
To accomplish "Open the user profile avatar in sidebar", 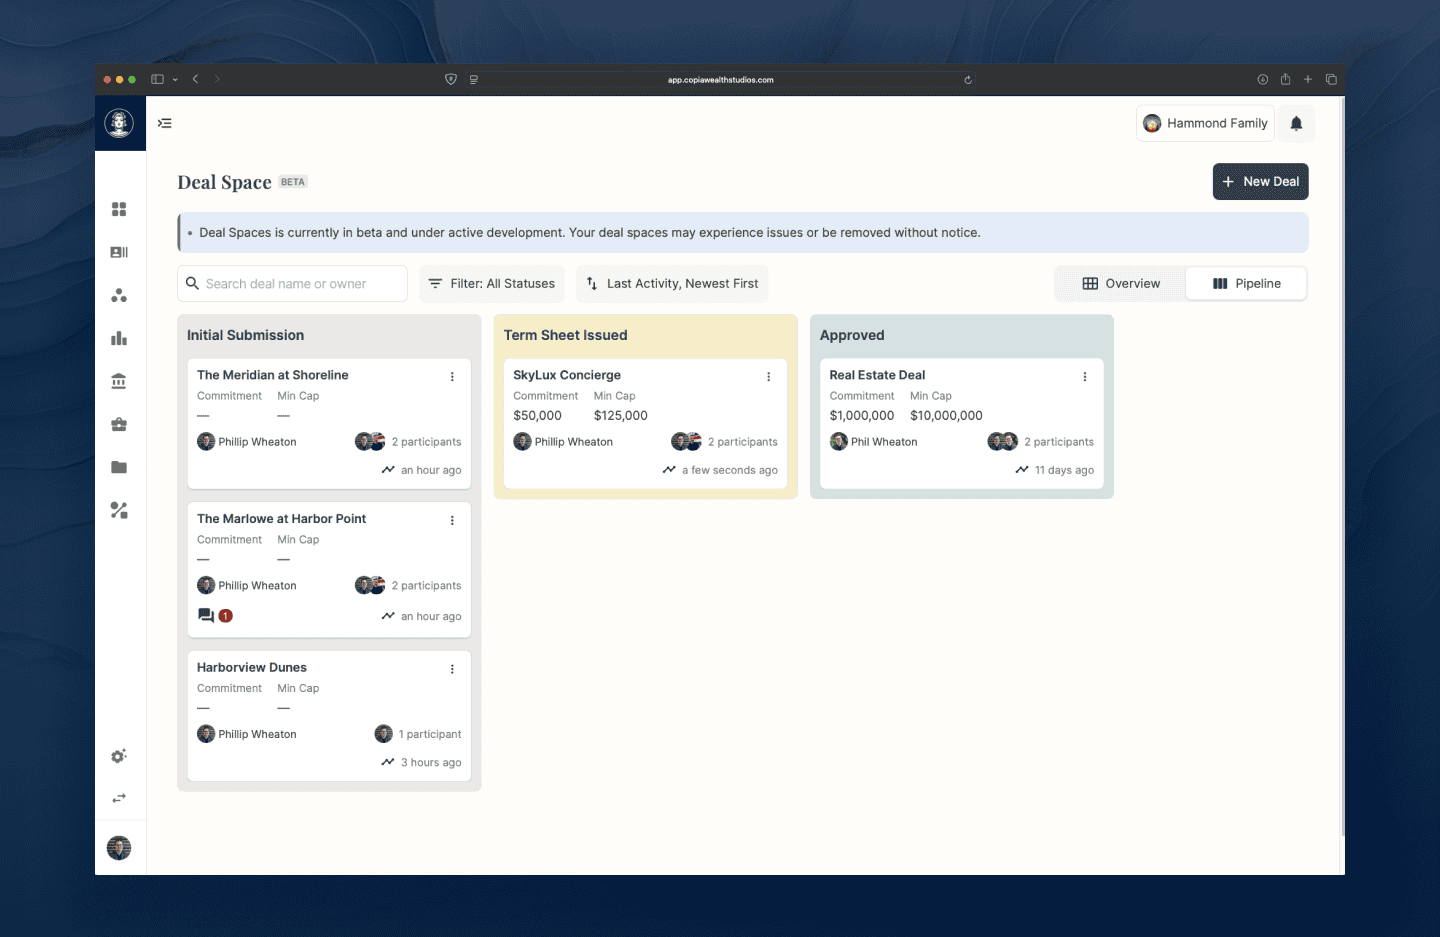I will tap(119, 848).
